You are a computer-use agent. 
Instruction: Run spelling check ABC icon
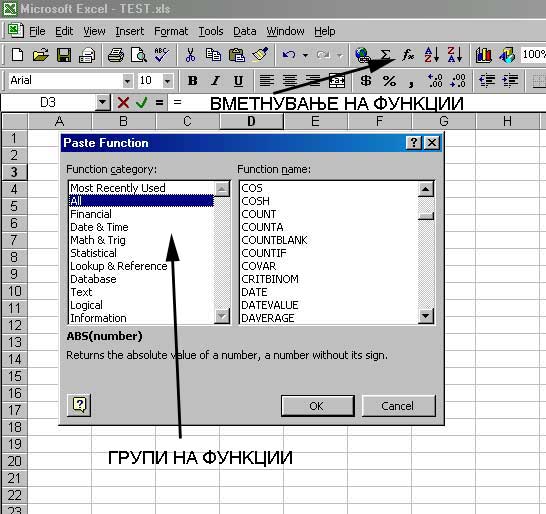(162, 55)
